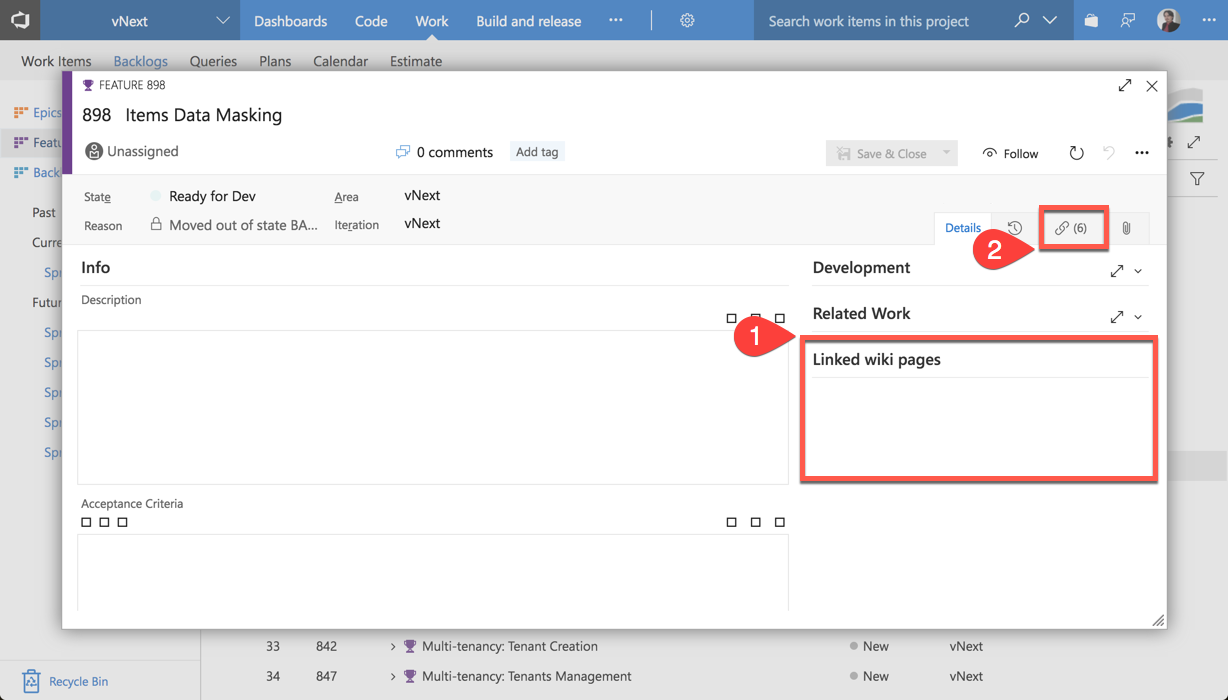Viewport: 1228px width, 700px height.
Task: Toggle full screen for work item dialog
Action: coord(1125,86)
